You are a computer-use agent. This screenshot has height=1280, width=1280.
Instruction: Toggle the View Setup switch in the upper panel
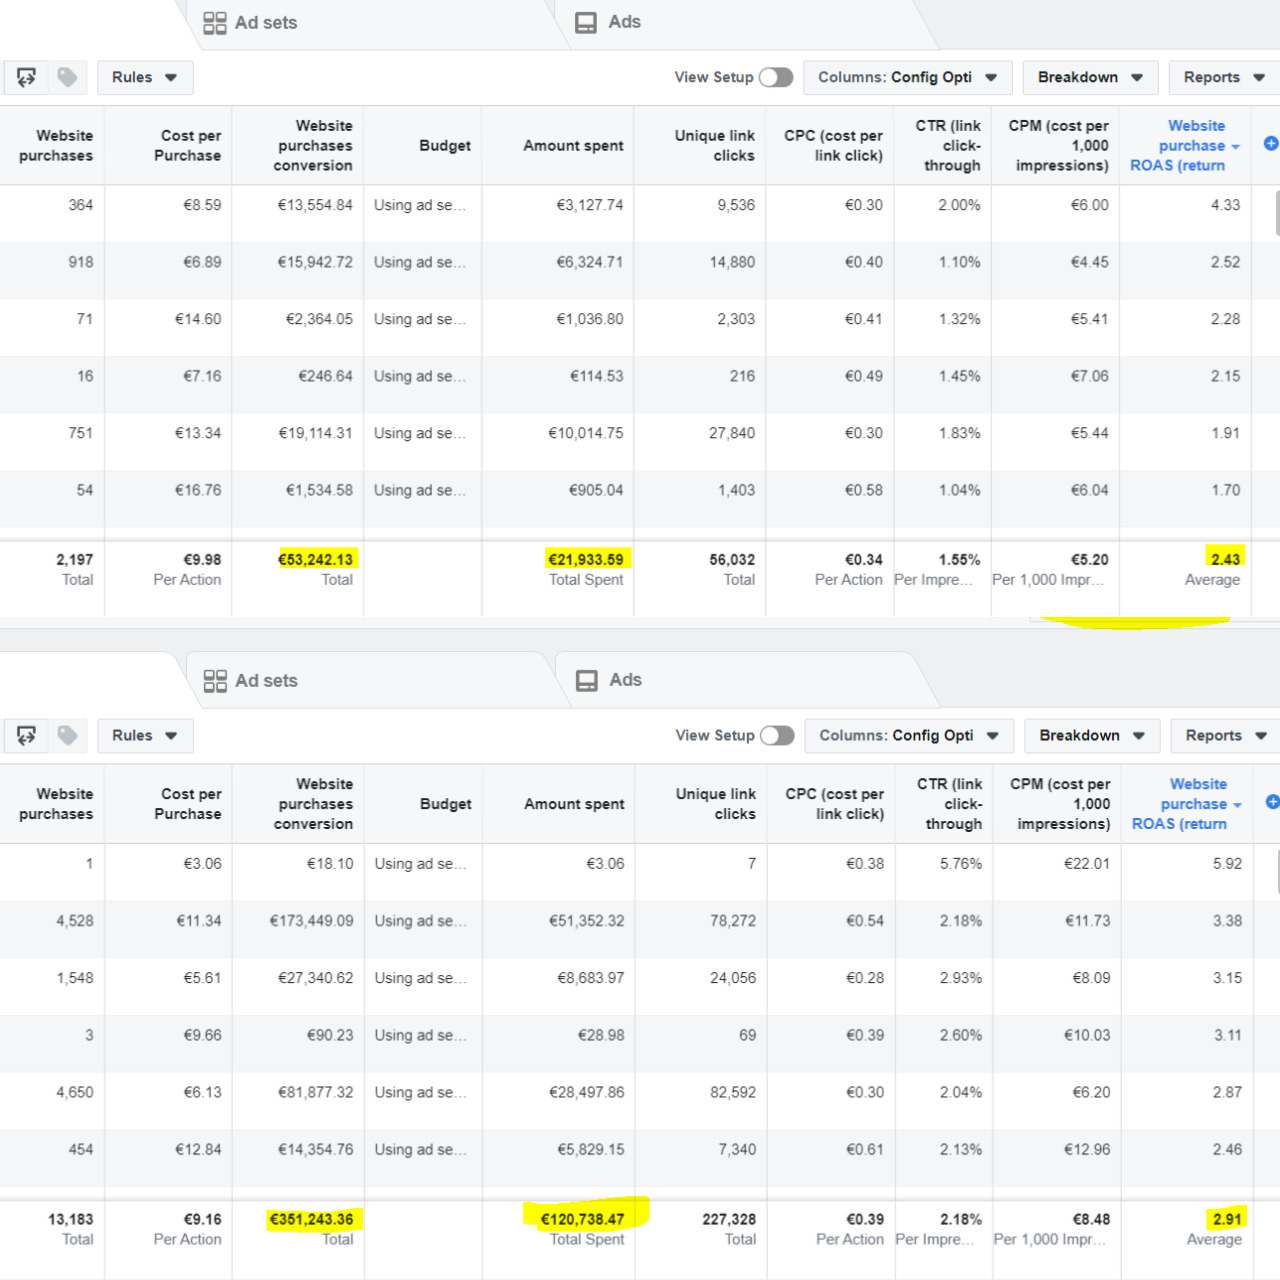(x=776, y=77)
